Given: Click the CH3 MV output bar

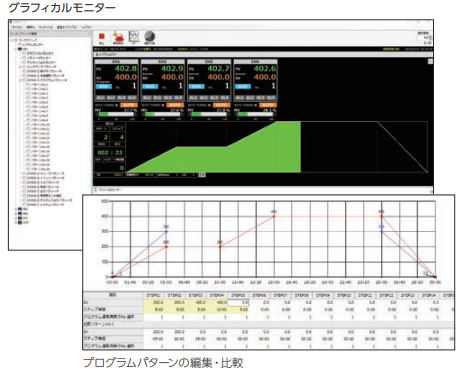Looking at the screenshot, I should 209,114.
